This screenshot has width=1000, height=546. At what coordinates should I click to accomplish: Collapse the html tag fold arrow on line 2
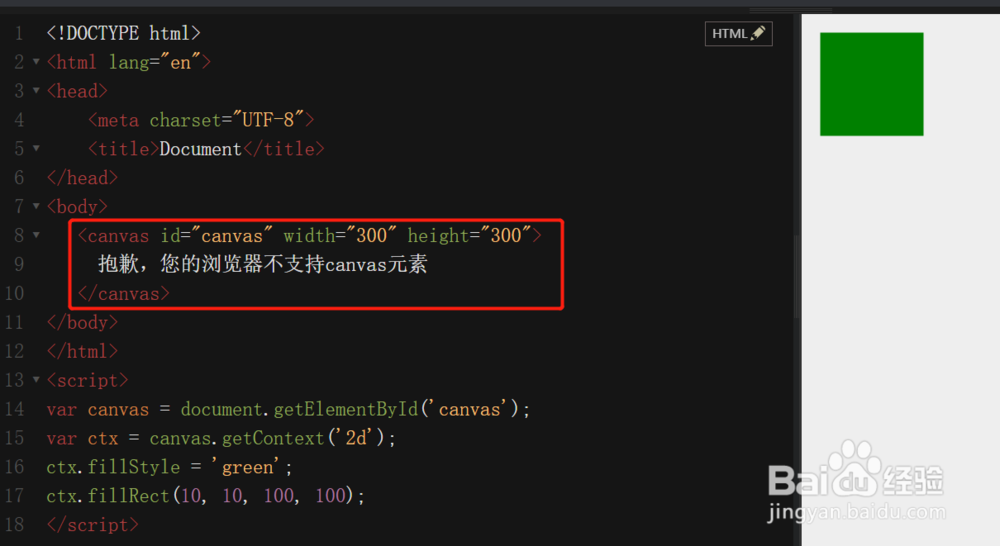36,62
